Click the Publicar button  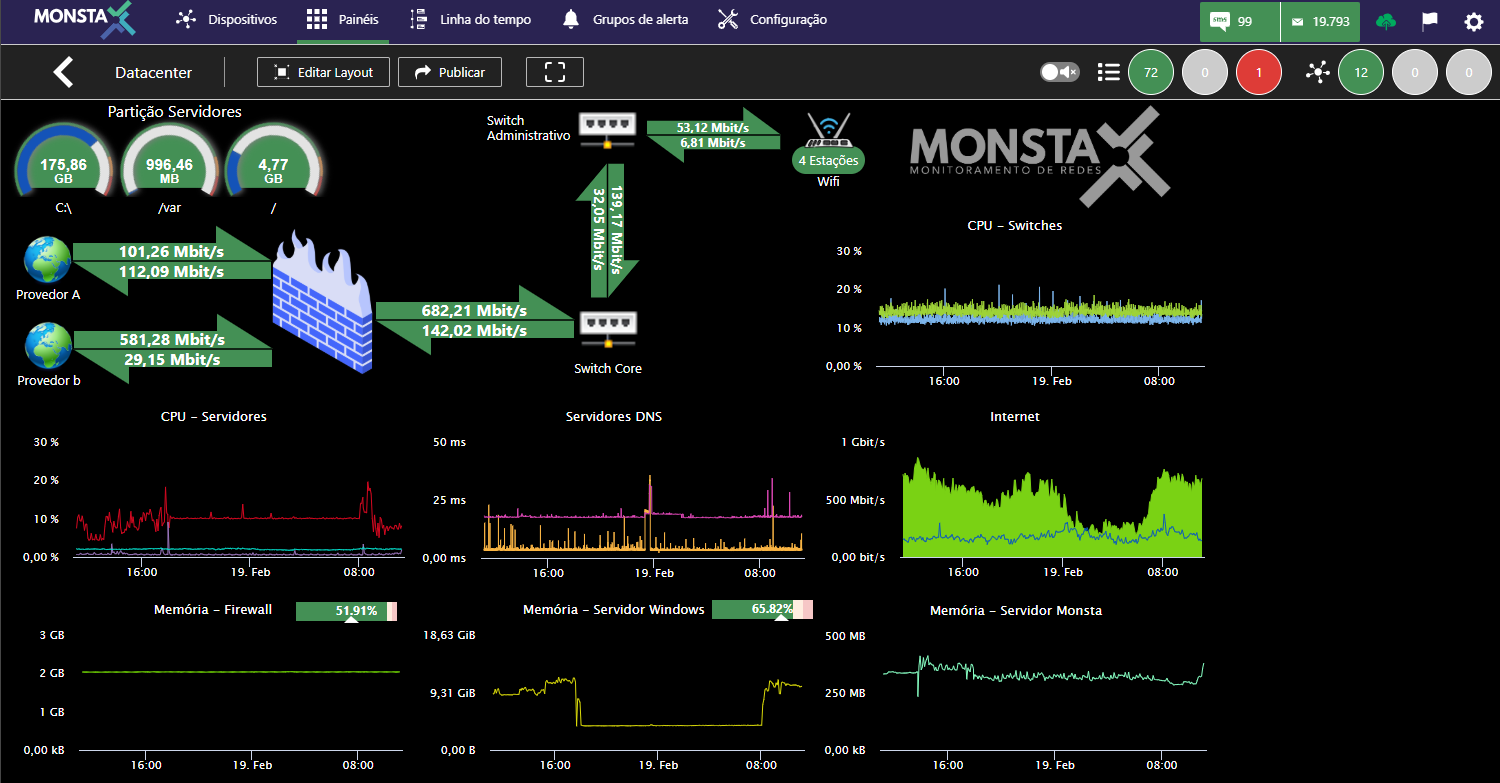449,72
